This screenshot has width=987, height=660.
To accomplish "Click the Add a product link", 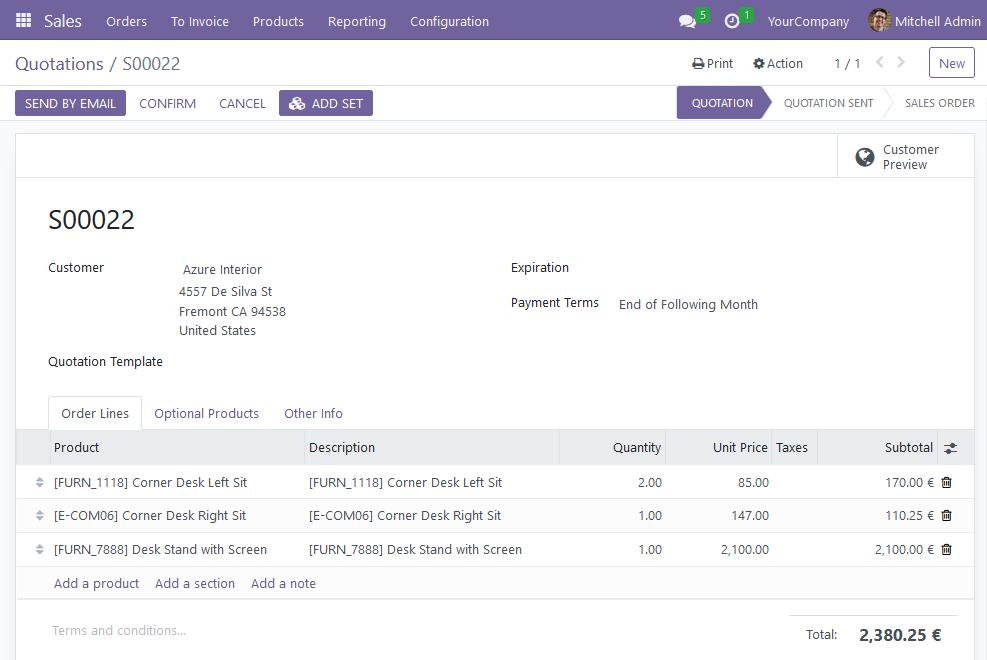I will [x=96, y=583].
